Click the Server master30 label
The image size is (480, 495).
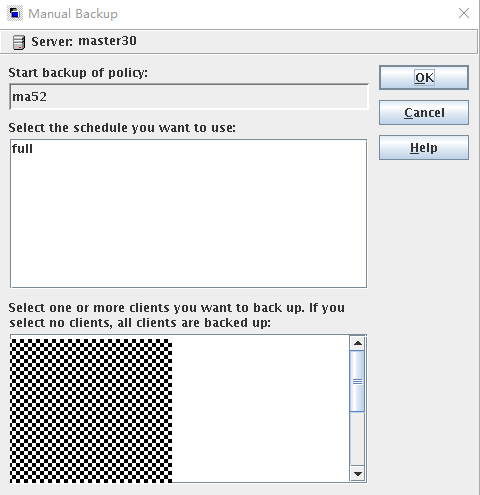tap(84, 41)
